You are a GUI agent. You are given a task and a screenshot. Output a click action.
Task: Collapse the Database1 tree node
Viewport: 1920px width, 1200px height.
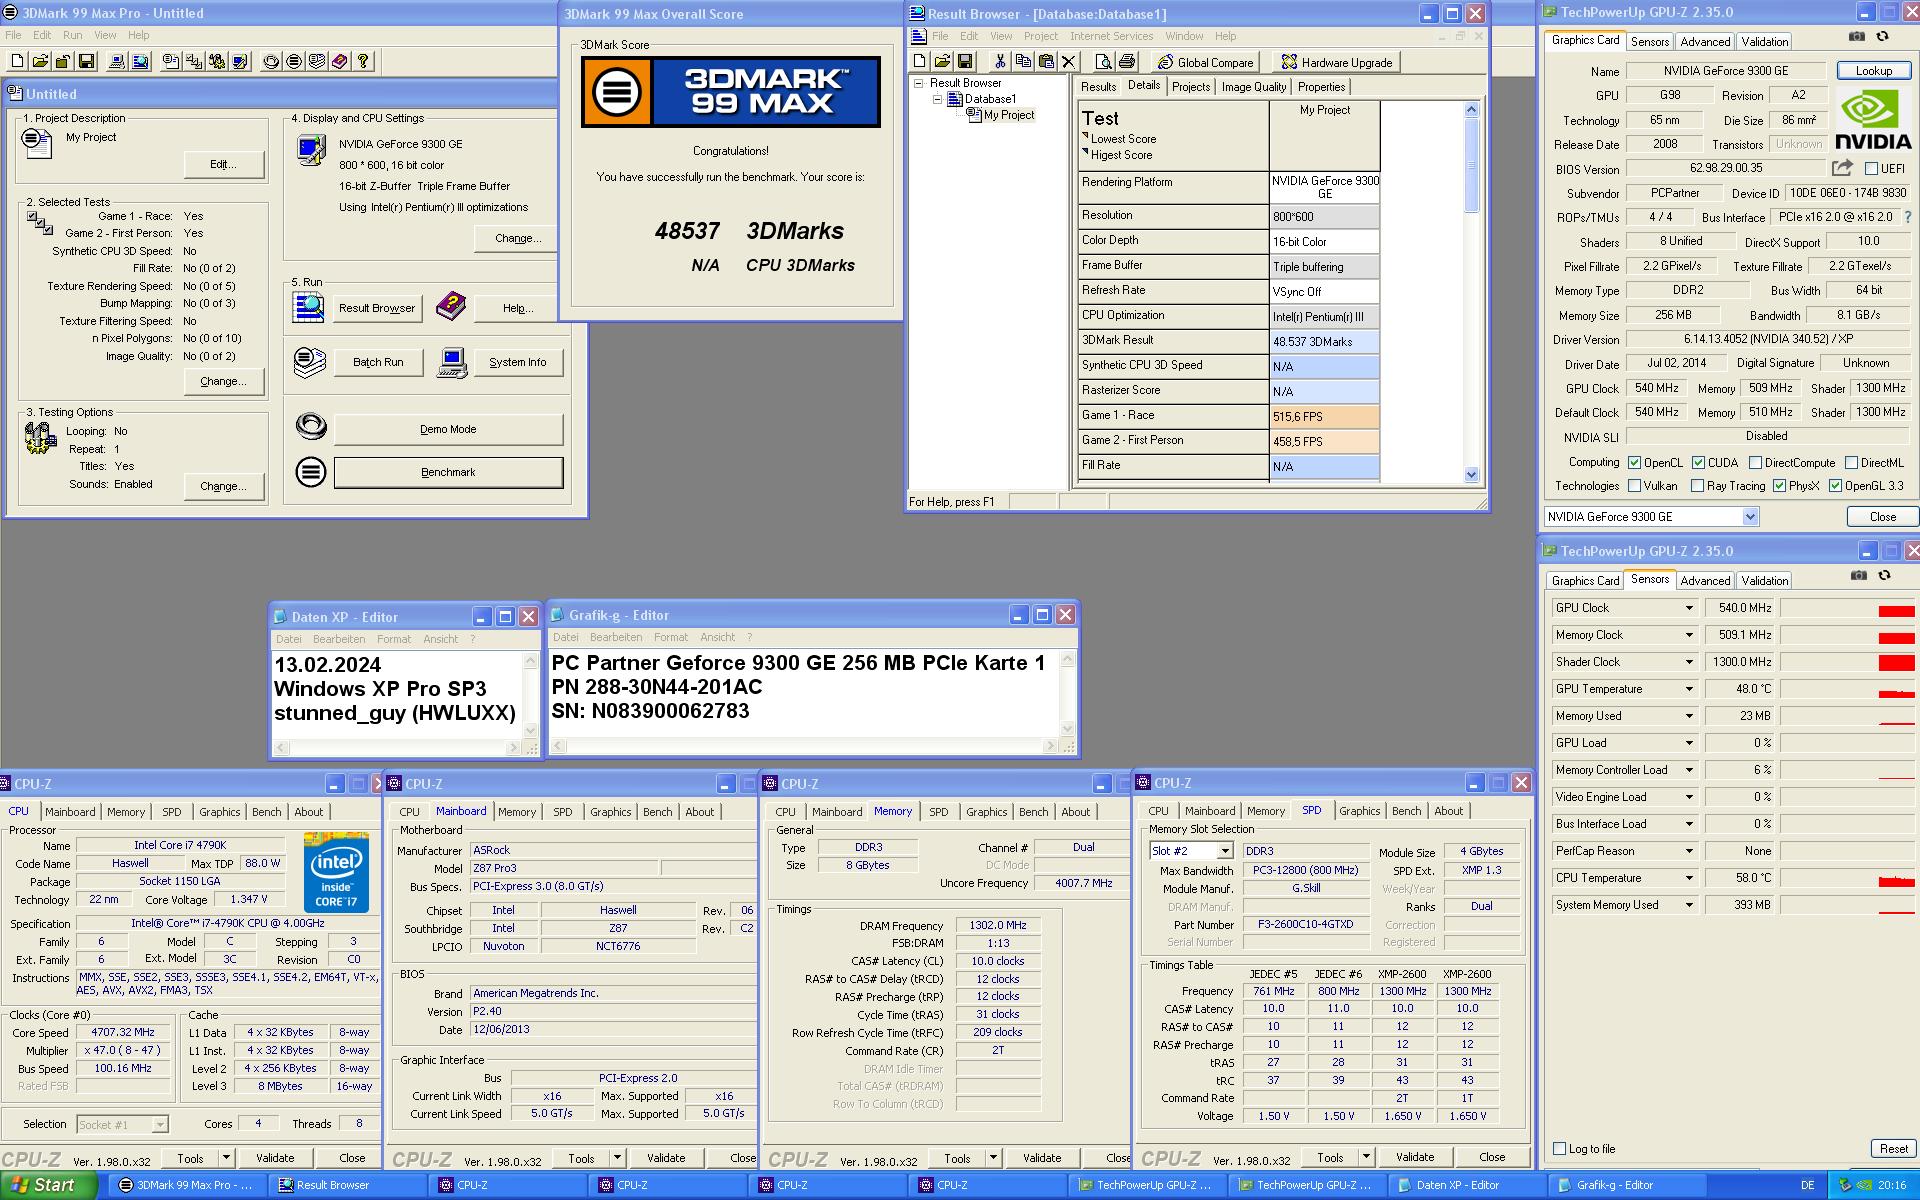tap(937, 100)
